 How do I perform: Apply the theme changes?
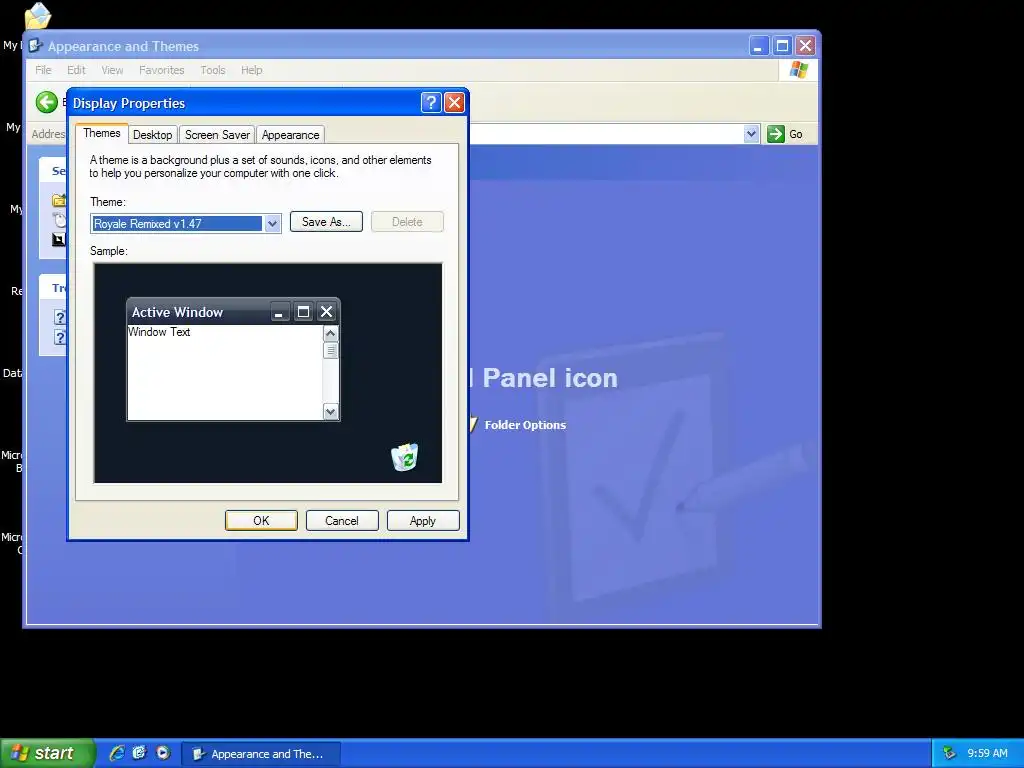click(423, 520)
